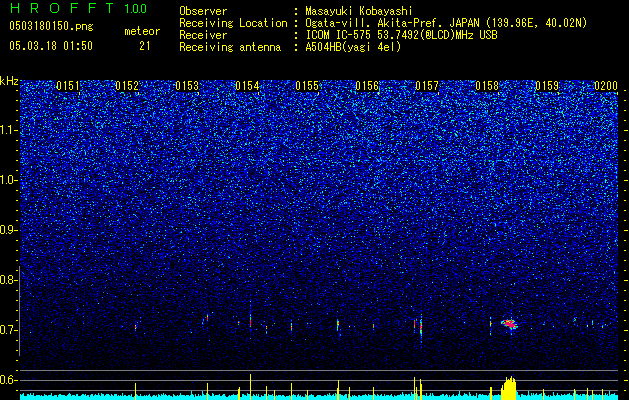629x400 pixels.
Task: Click the 0.7 kHz axis tick label
Action: 8,330
